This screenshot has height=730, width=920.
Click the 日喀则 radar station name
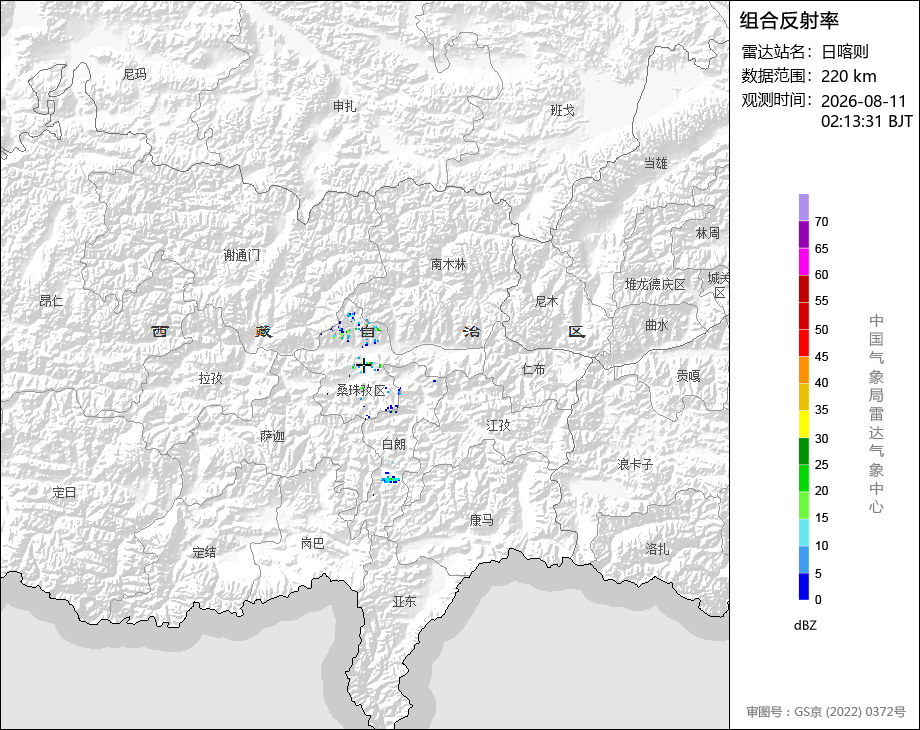pos(844,52)
